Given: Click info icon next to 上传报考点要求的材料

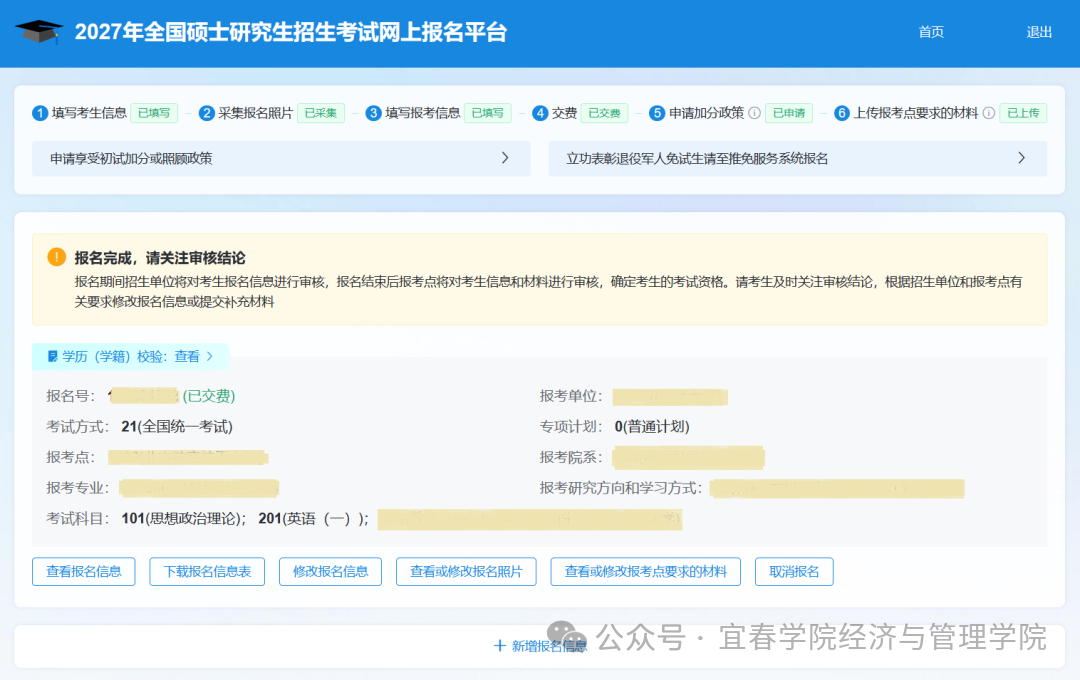Looking at the screenshot, I should pyautogui.click(x=988, y=113).
